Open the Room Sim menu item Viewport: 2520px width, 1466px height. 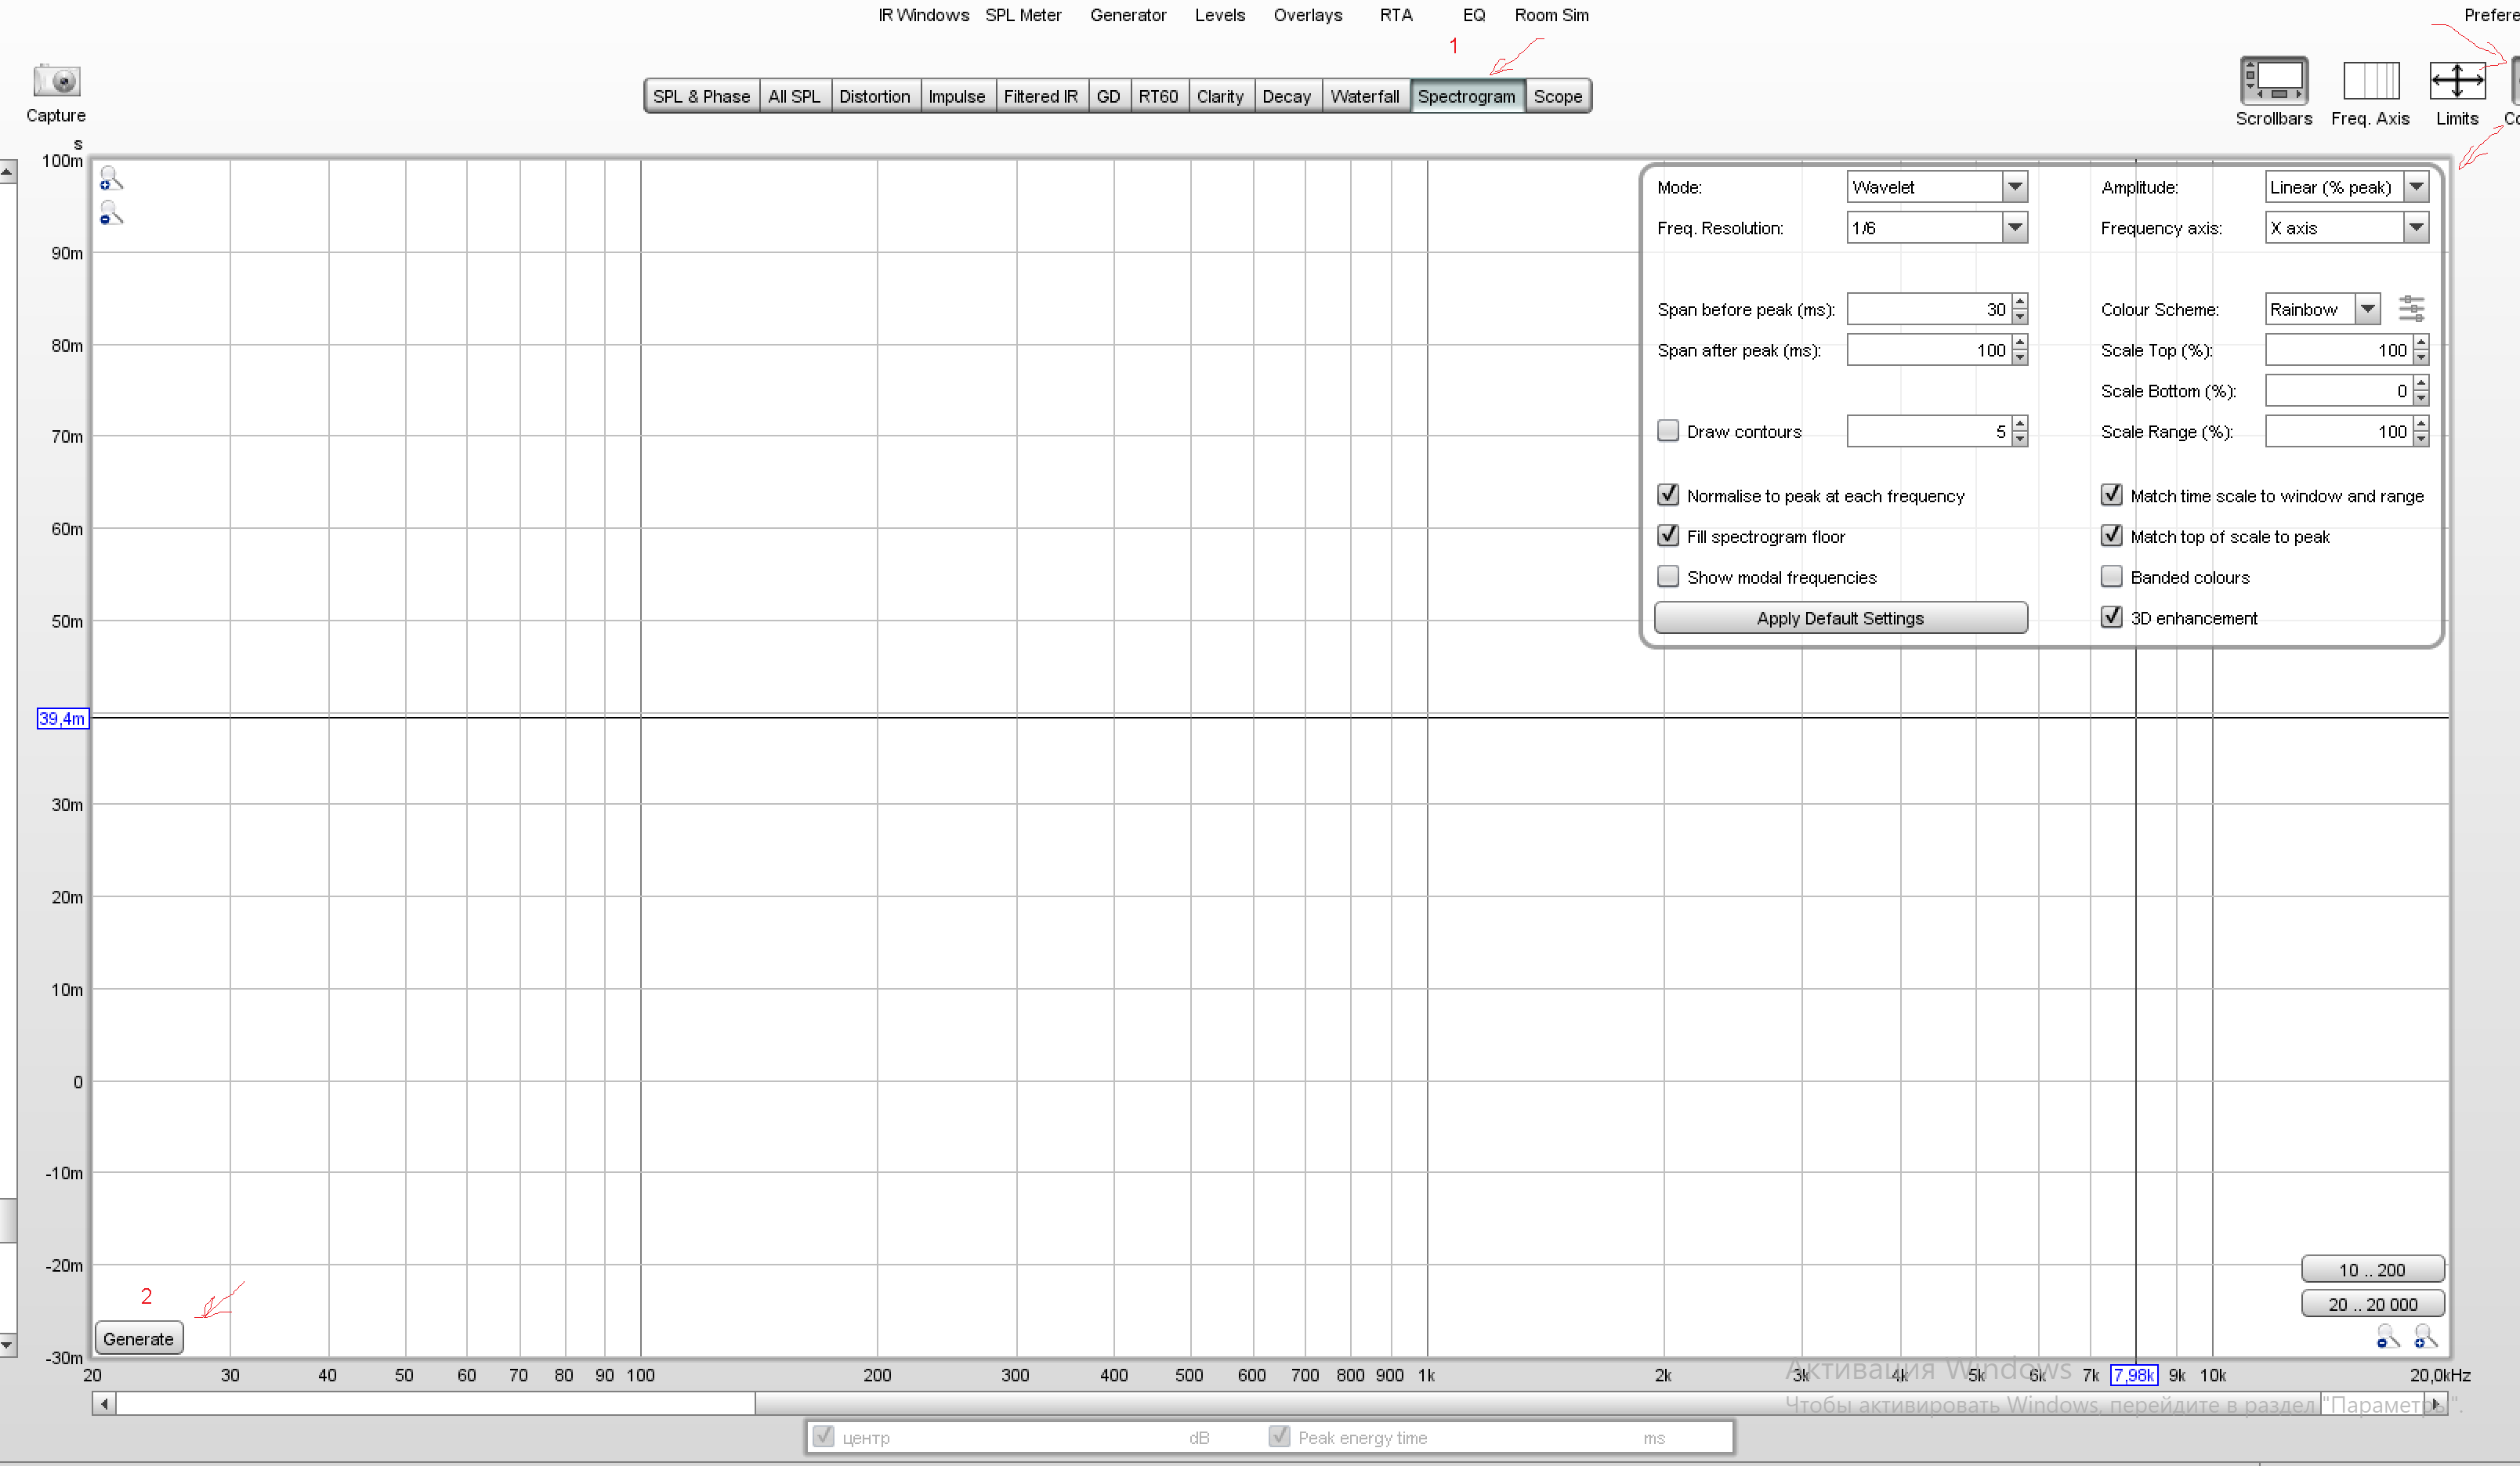1551,15
